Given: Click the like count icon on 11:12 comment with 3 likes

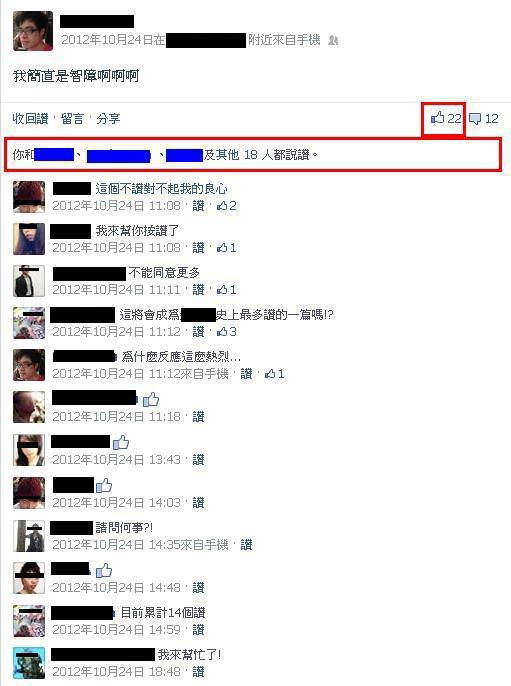Looking at the screenshot, I should click(x=227, y=332).
